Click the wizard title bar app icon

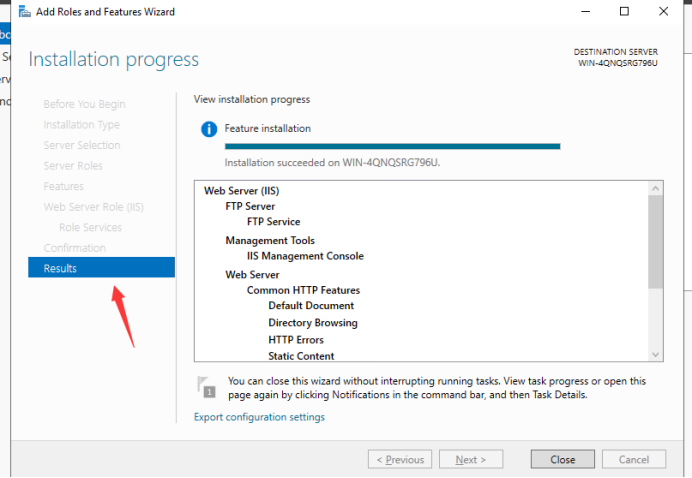[24, 11]
